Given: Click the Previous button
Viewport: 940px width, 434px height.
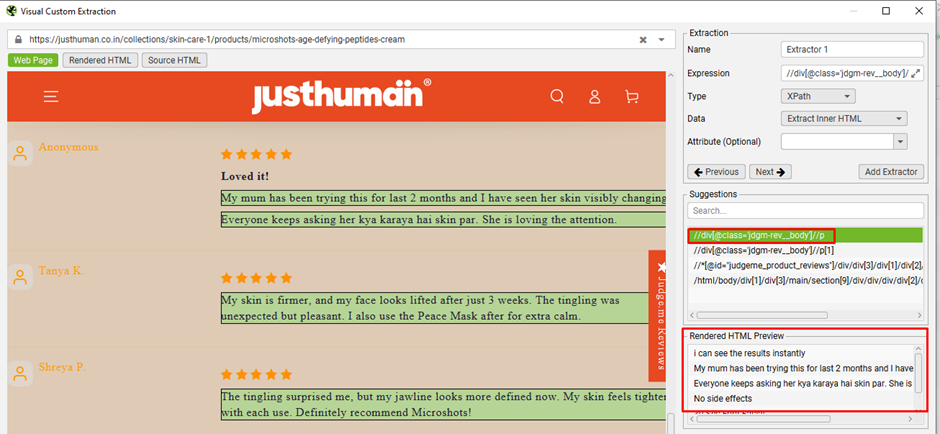Looking at the screenshot, I should [x=716, y=171].
